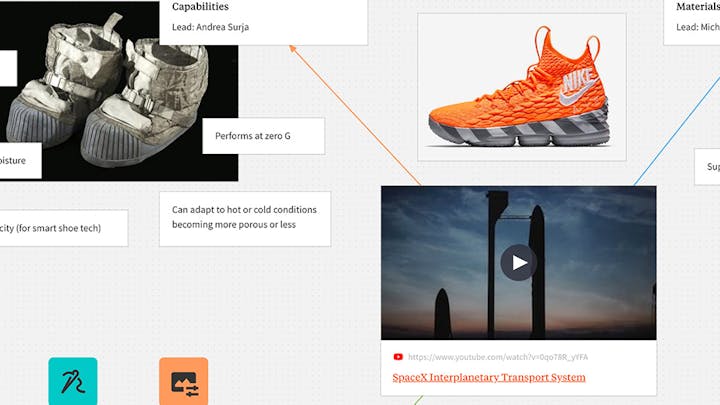Open the orange image settings icon
The image size is (720, 405).
pos(184,381)
